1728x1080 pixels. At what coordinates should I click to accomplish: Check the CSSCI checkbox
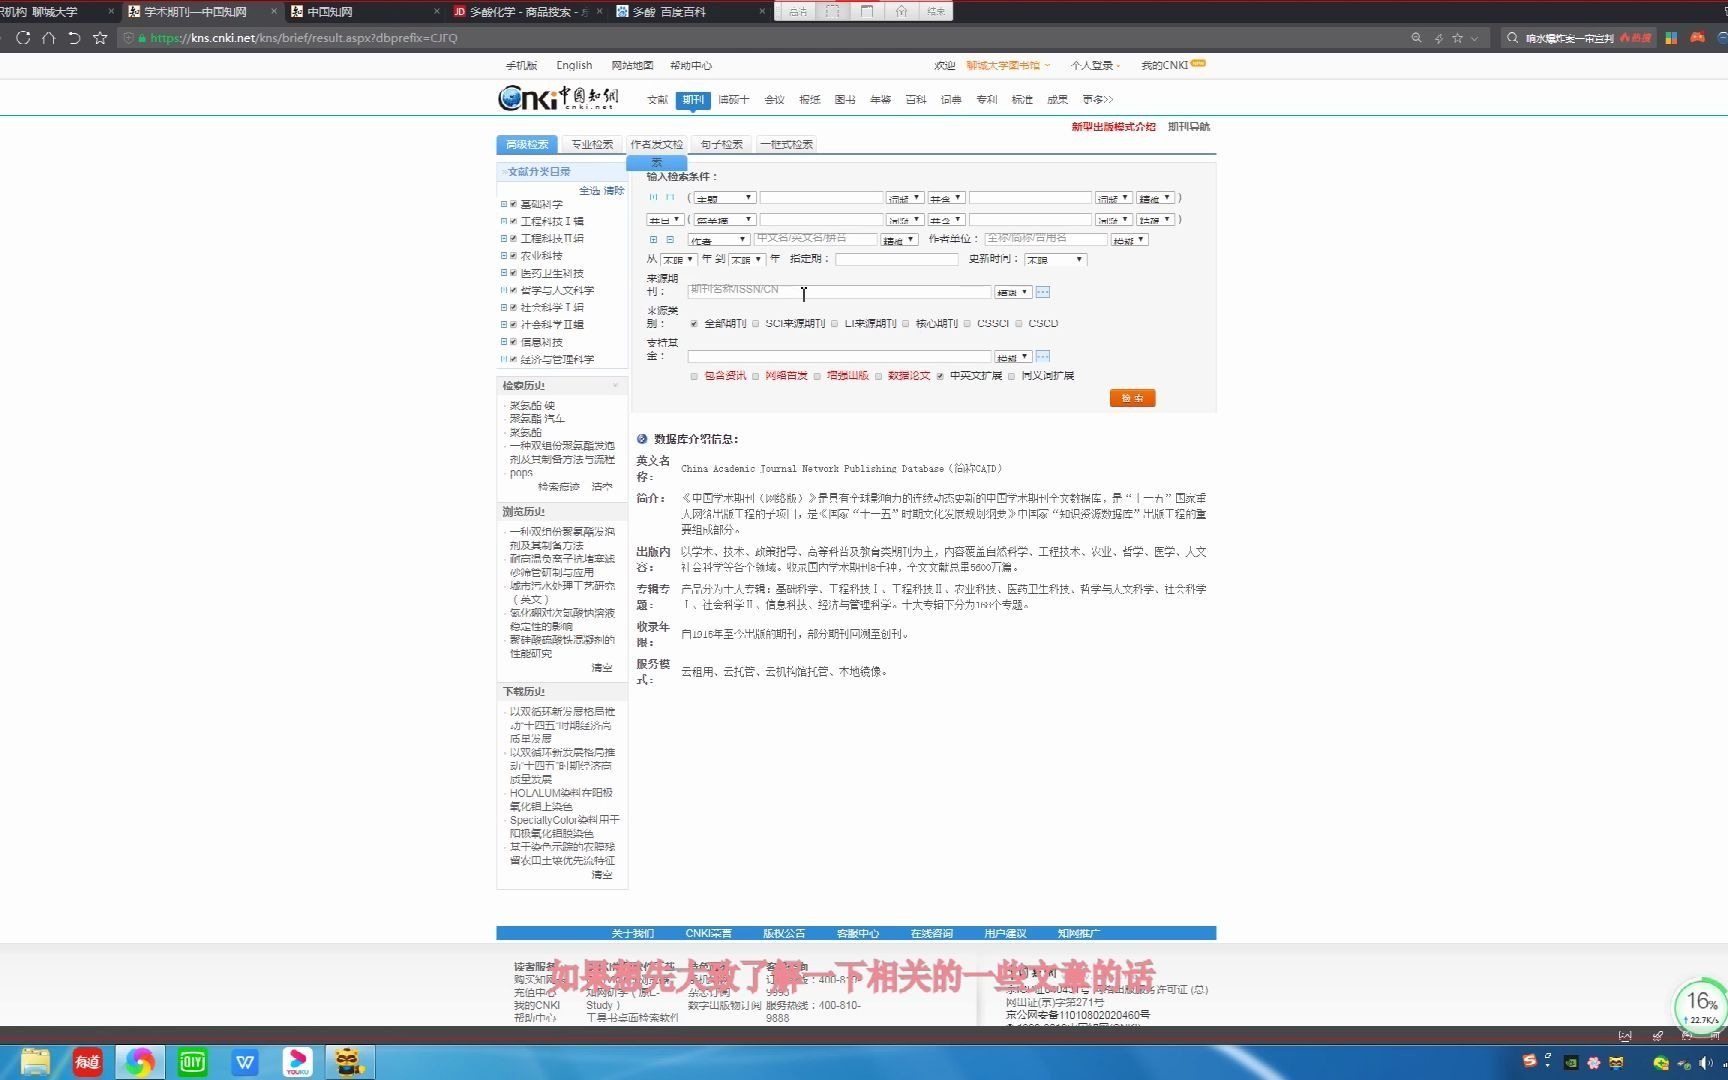[x=968, y=324]
